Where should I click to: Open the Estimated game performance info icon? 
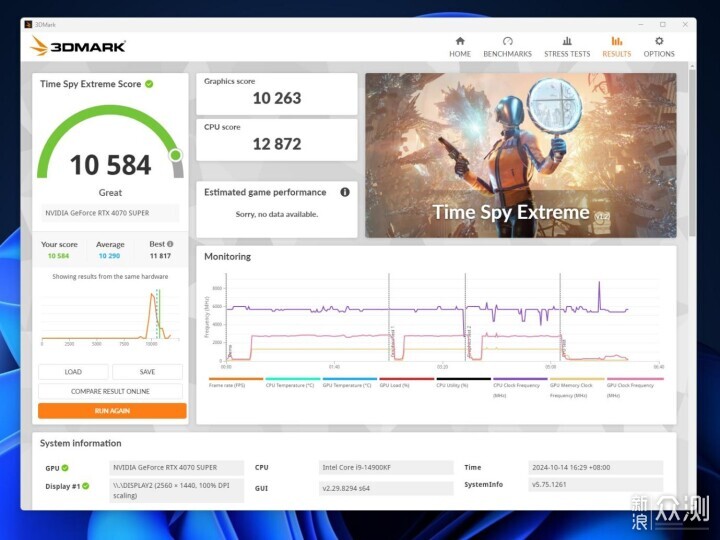(x=345, y=192)
